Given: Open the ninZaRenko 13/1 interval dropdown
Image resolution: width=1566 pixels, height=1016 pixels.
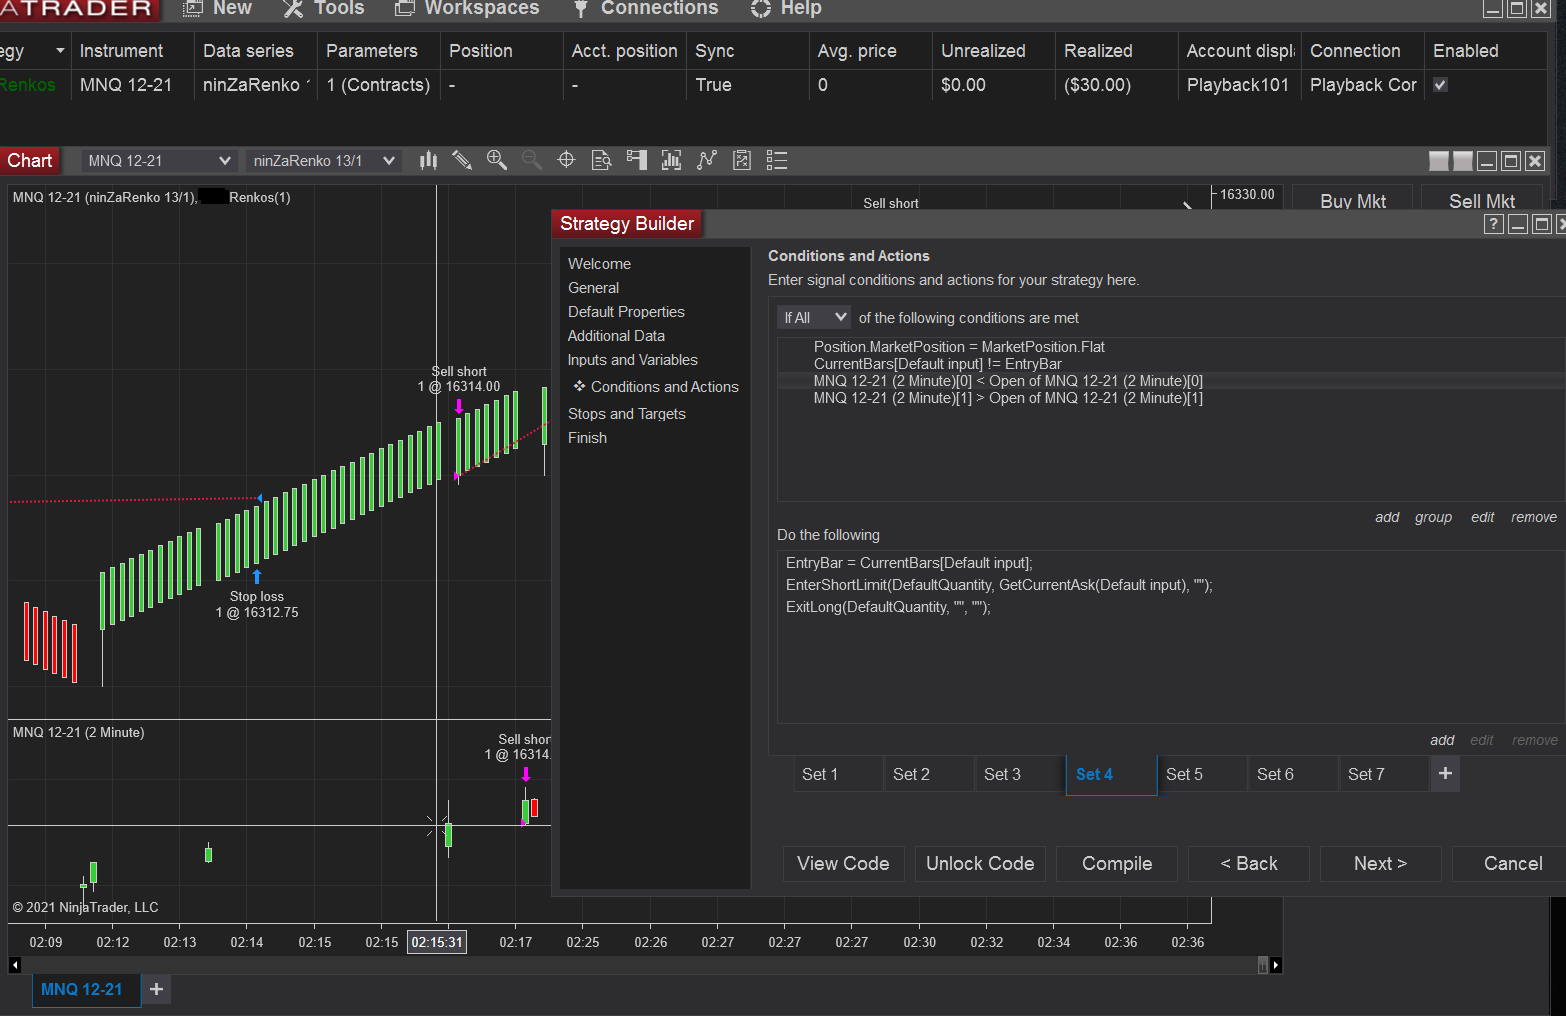Looking at the screenshot, I should (324, 161).
